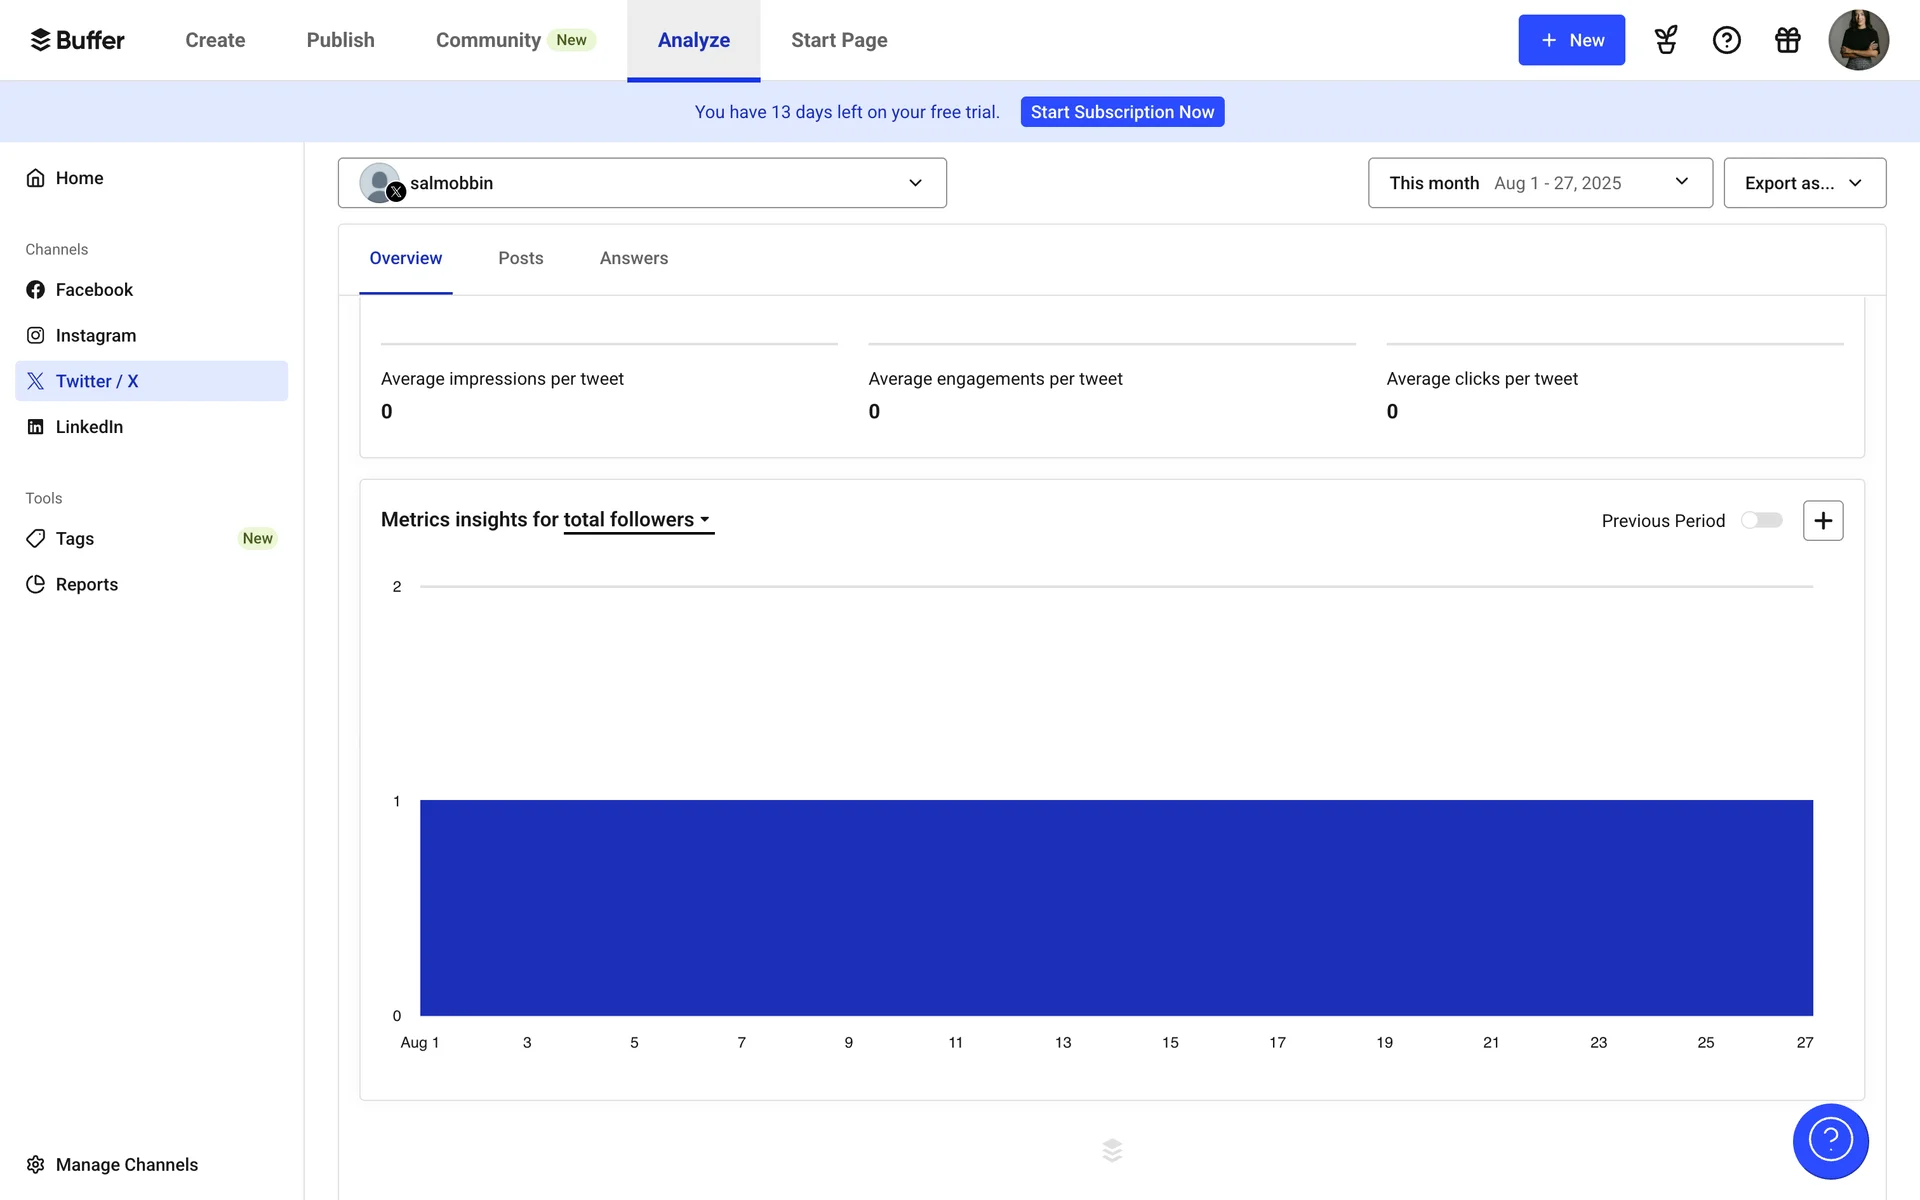Change the total followers metric selector
The height and width of the screenshot is (1200, 1920).
[x=637, y=520]
